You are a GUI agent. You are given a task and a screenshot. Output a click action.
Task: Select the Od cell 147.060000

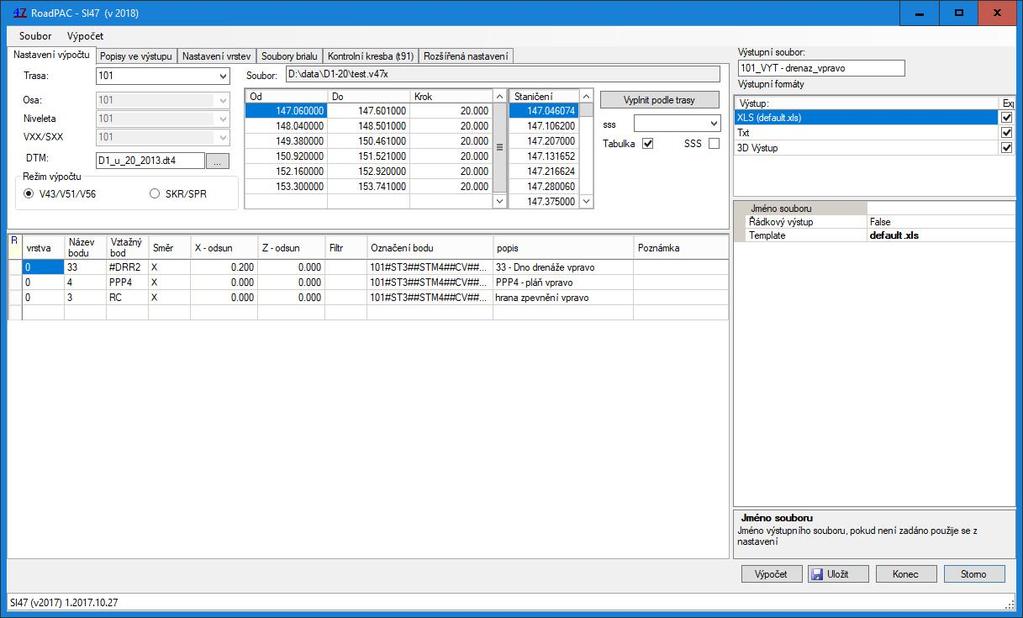286,111
